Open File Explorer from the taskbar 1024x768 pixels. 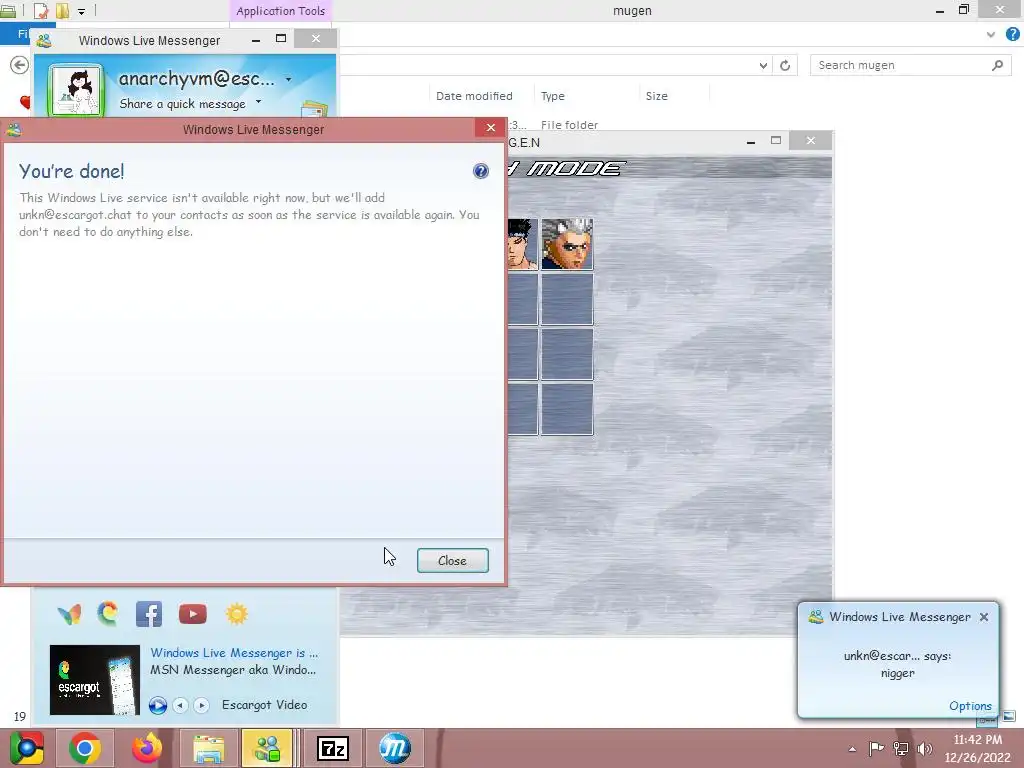(208, 748)
